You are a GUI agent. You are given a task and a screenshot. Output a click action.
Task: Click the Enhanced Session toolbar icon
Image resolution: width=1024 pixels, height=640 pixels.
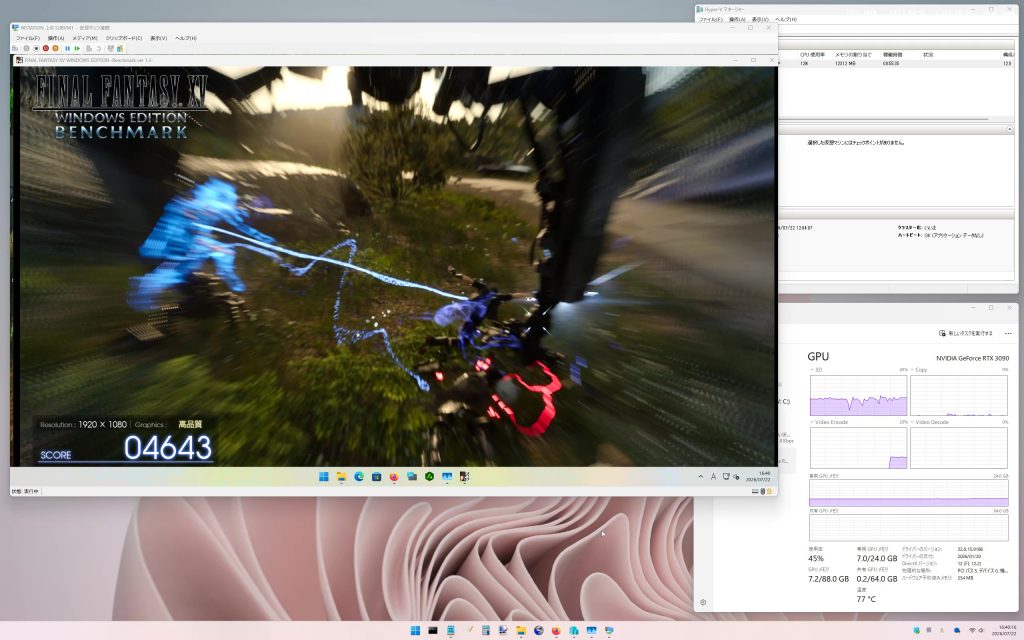pos(111,48)
